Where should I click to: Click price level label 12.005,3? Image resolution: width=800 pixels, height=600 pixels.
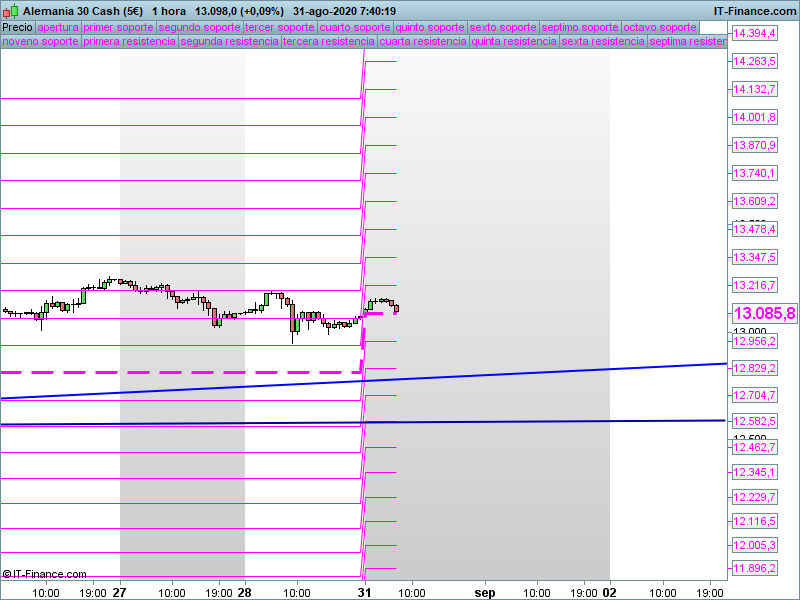755,545
